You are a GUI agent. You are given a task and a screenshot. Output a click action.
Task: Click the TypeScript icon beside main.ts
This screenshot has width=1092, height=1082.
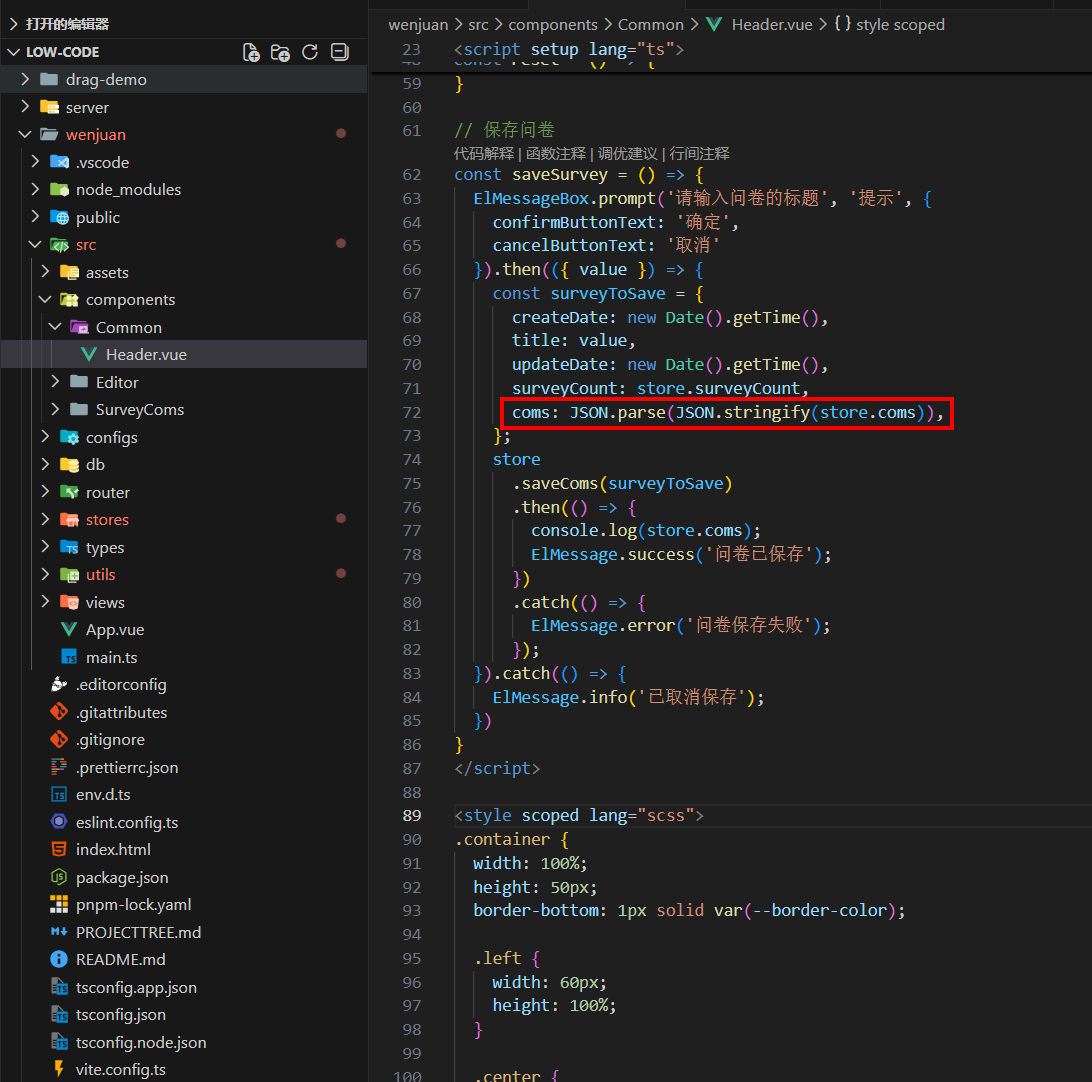click(69, 657)
